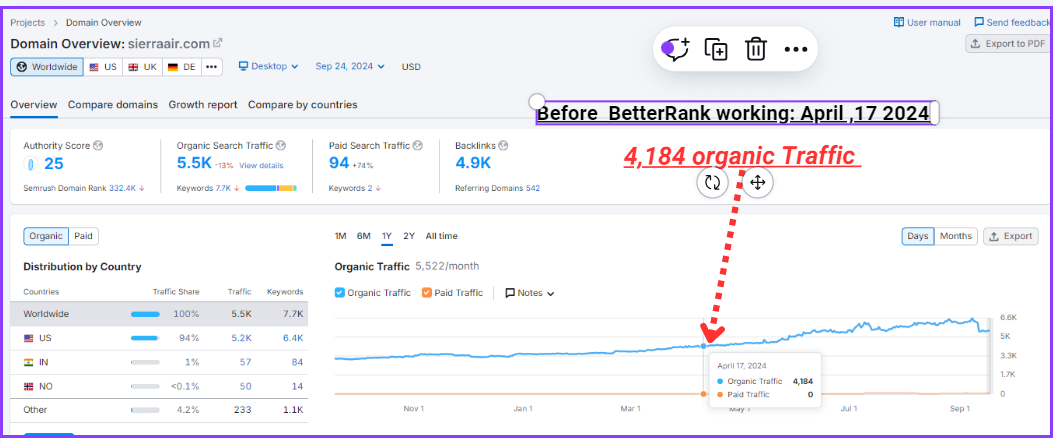Click US keywords value 6.4K

(293, 338)
